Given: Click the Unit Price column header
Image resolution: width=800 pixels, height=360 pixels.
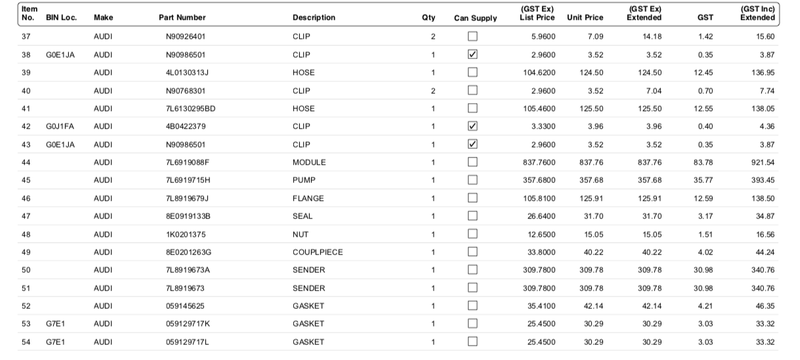Looking at the screenshot, I should click(x=585, y=17).
